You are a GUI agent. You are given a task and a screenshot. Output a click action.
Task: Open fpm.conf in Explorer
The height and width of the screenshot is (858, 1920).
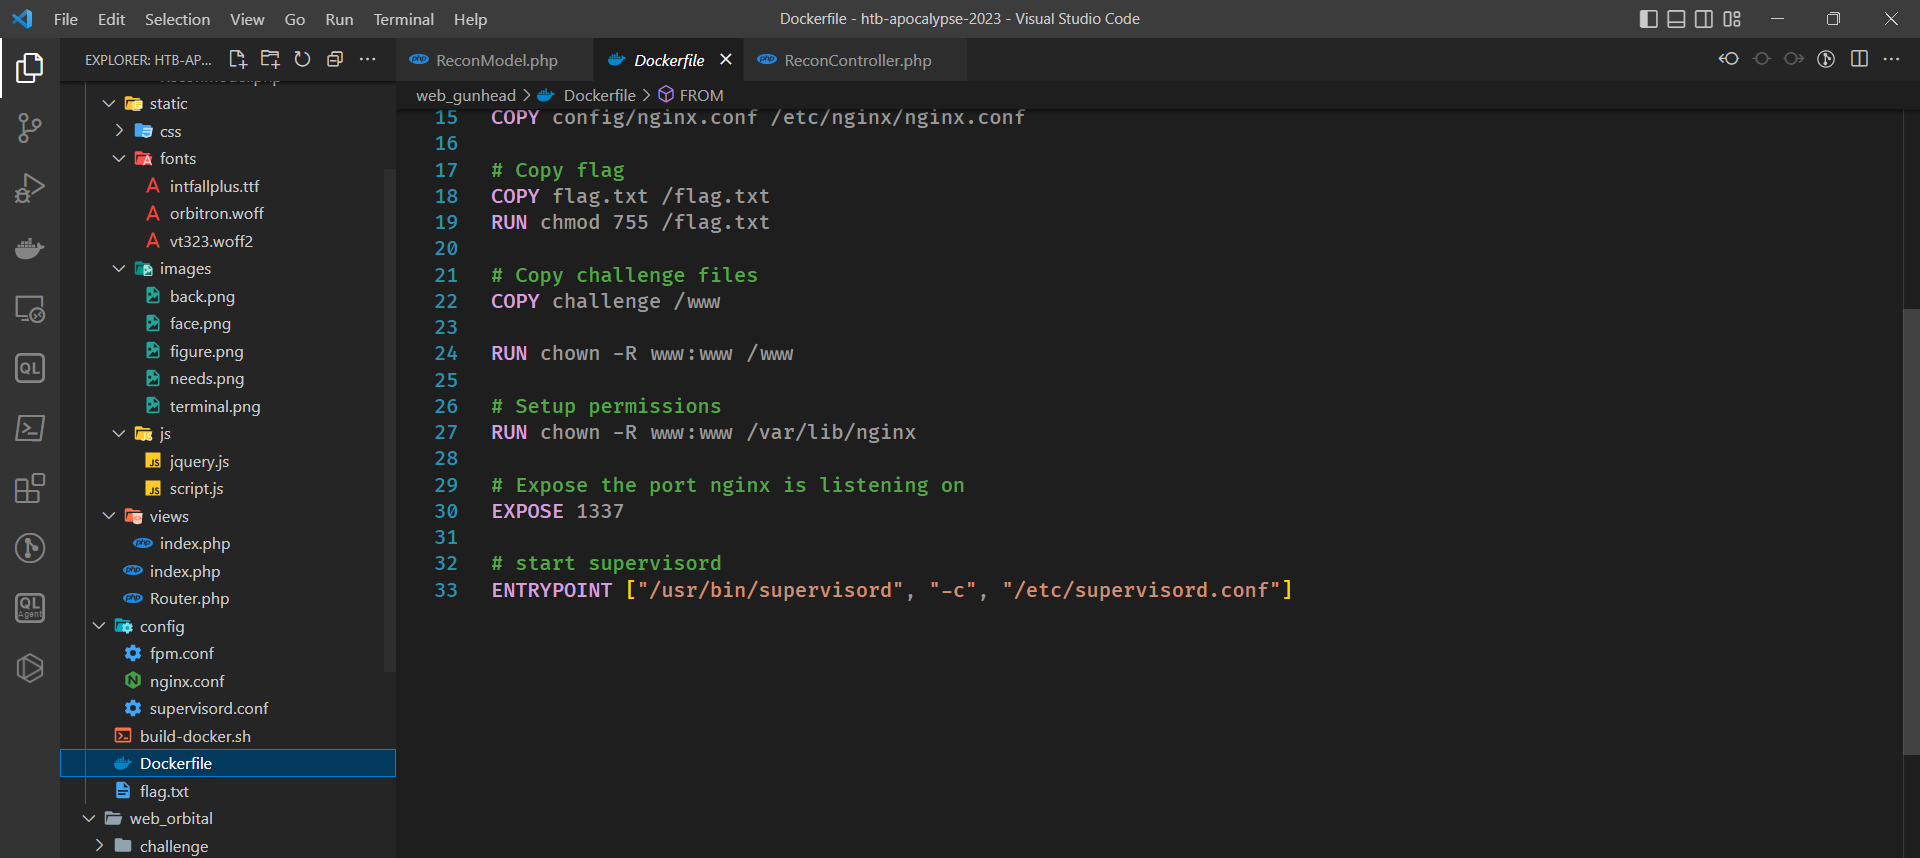(x=181, y=653)
